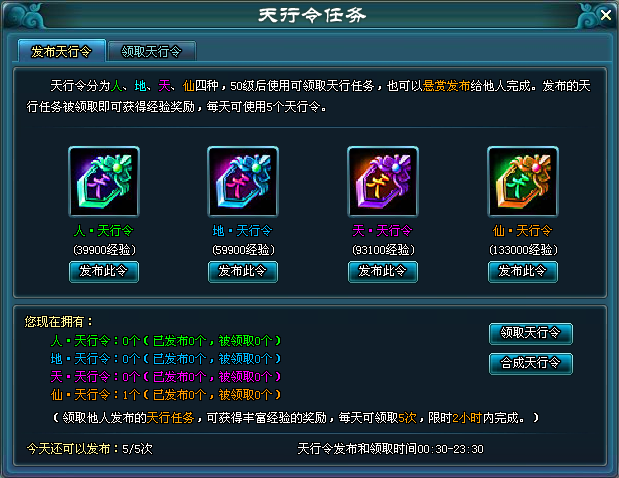Click the 人·天行令 green token icon

tap(104, 182)
